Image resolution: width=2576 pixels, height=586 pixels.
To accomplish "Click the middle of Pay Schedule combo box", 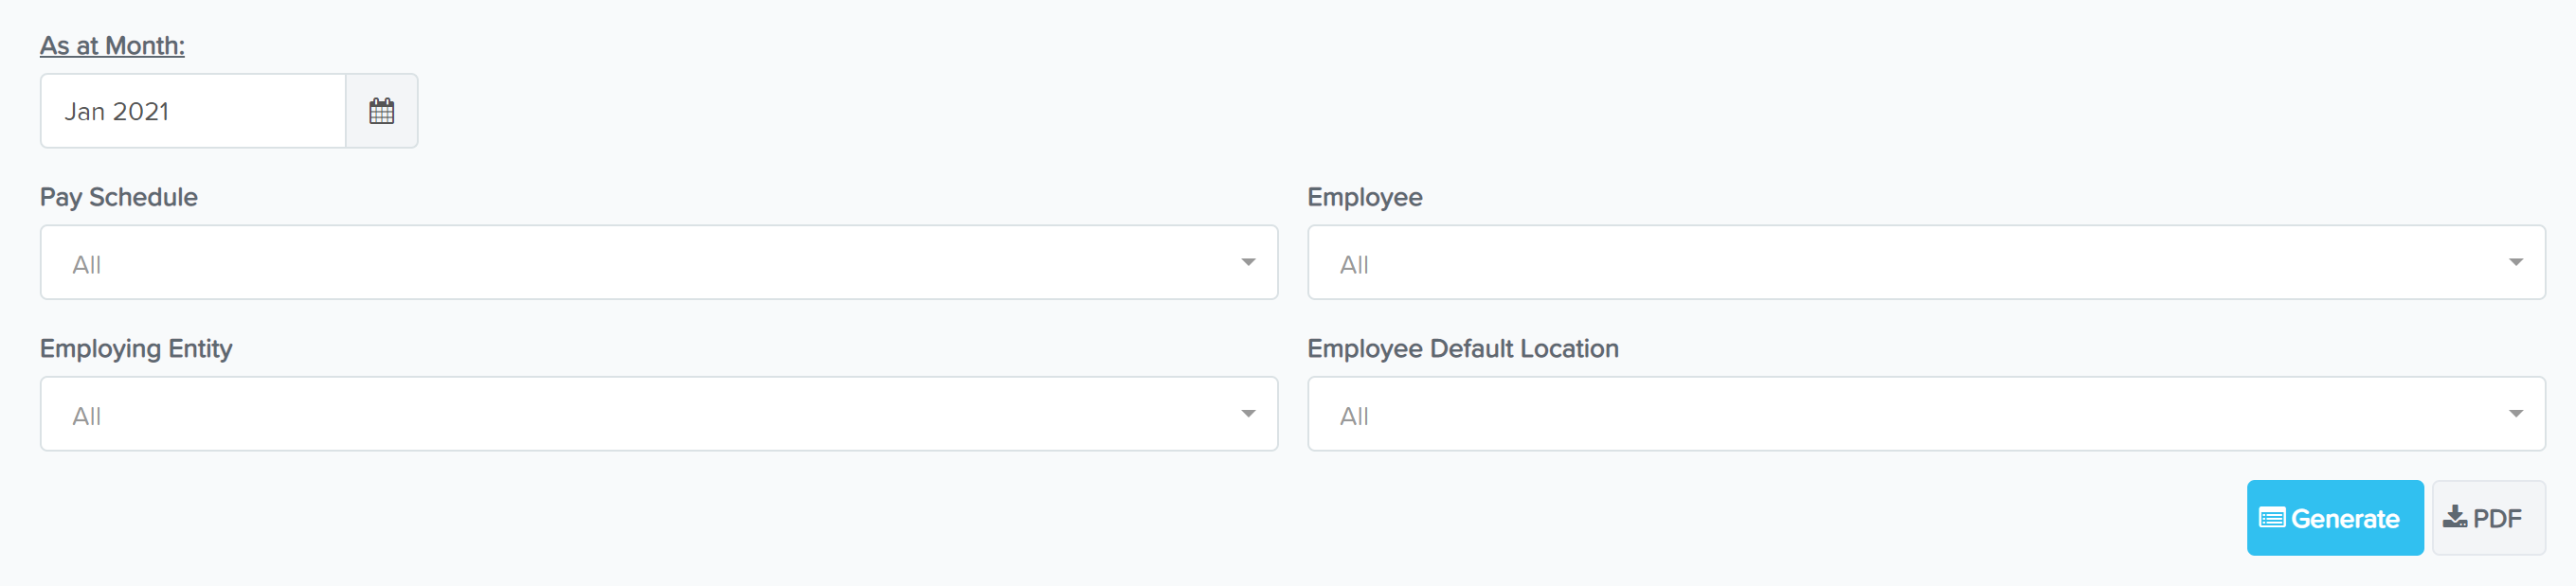I will tap(659, 262).
